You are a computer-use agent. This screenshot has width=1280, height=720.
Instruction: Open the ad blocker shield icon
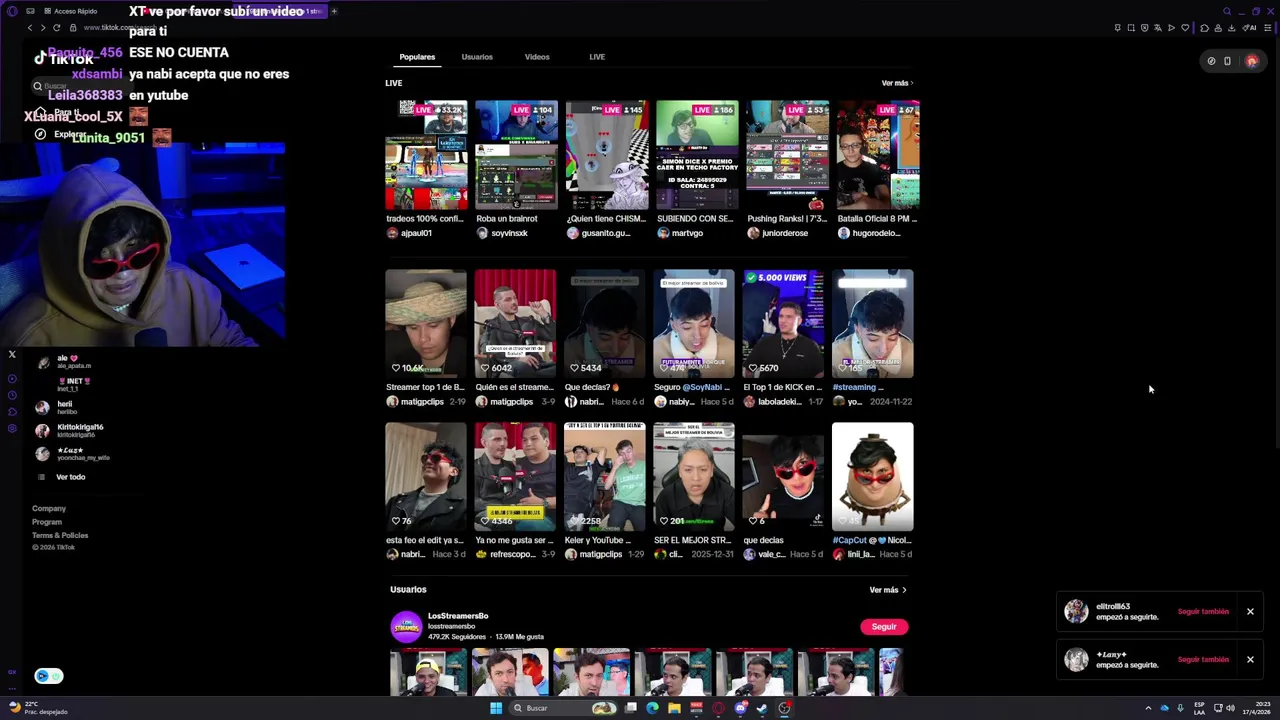[1145, 28]
